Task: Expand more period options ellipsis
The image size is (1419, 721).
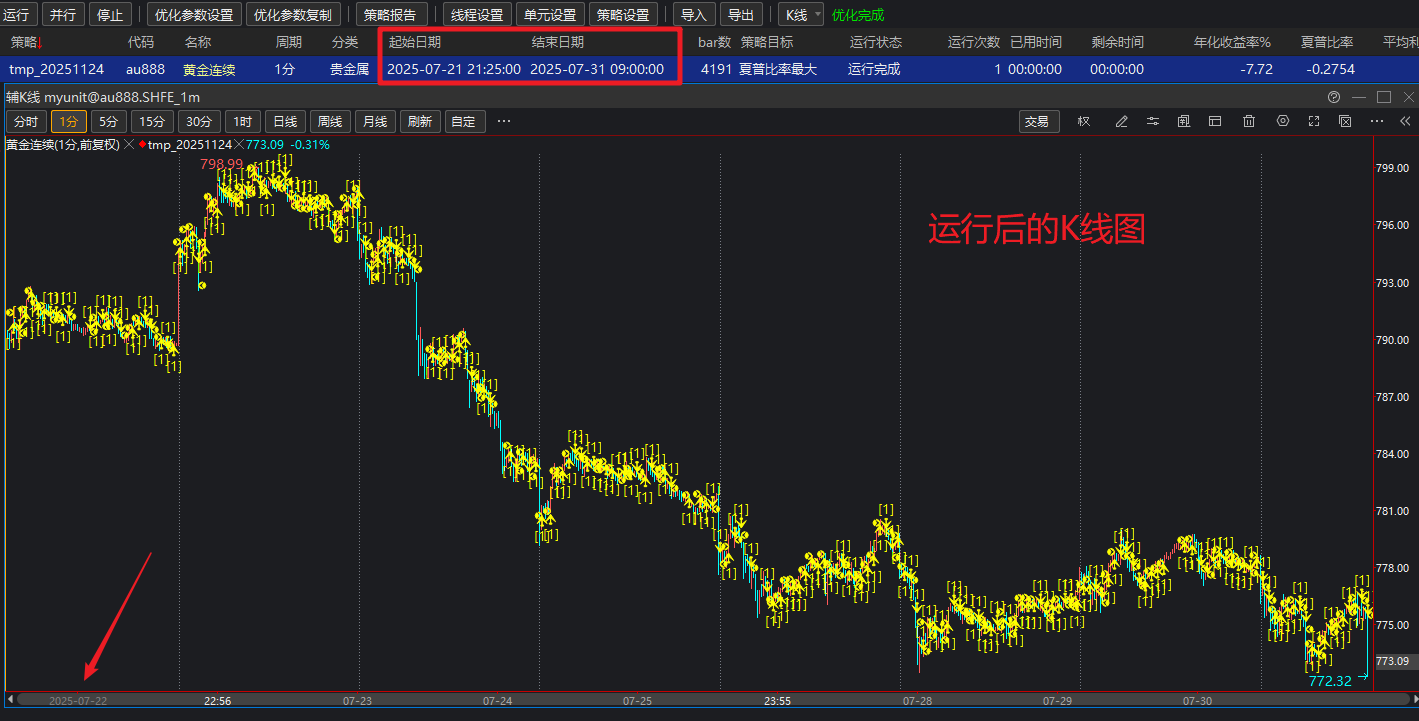Action: [x=504, y=122]
